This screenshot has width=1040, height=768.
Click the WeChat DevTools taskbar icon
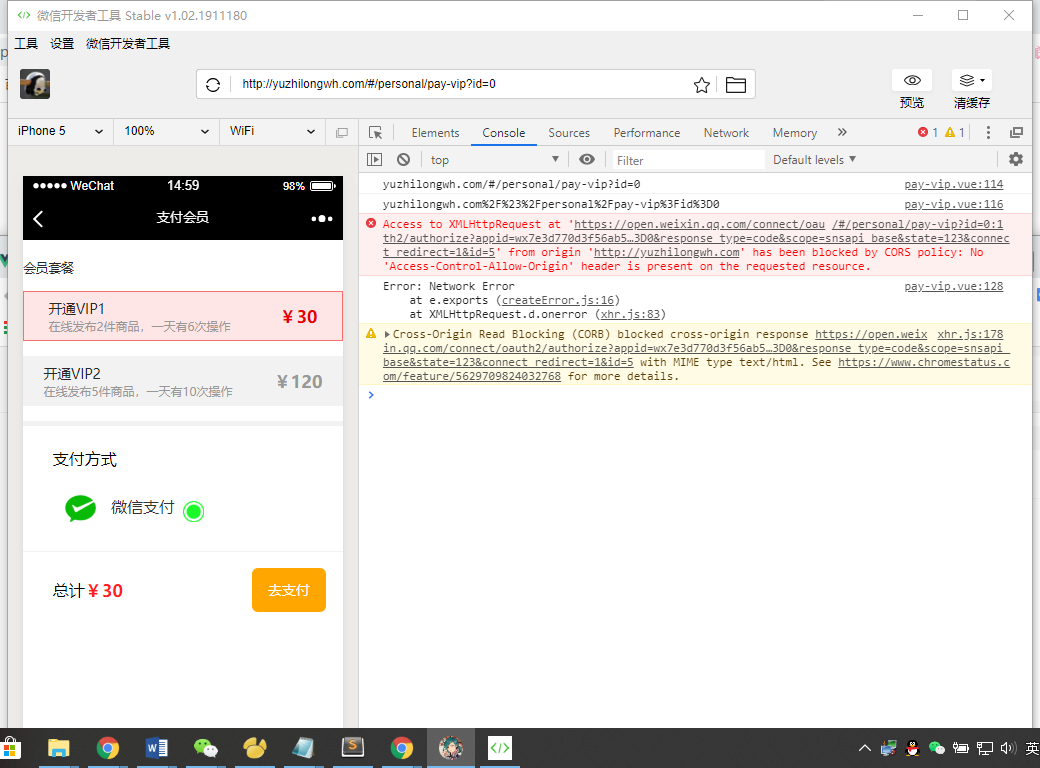[499, 748]
